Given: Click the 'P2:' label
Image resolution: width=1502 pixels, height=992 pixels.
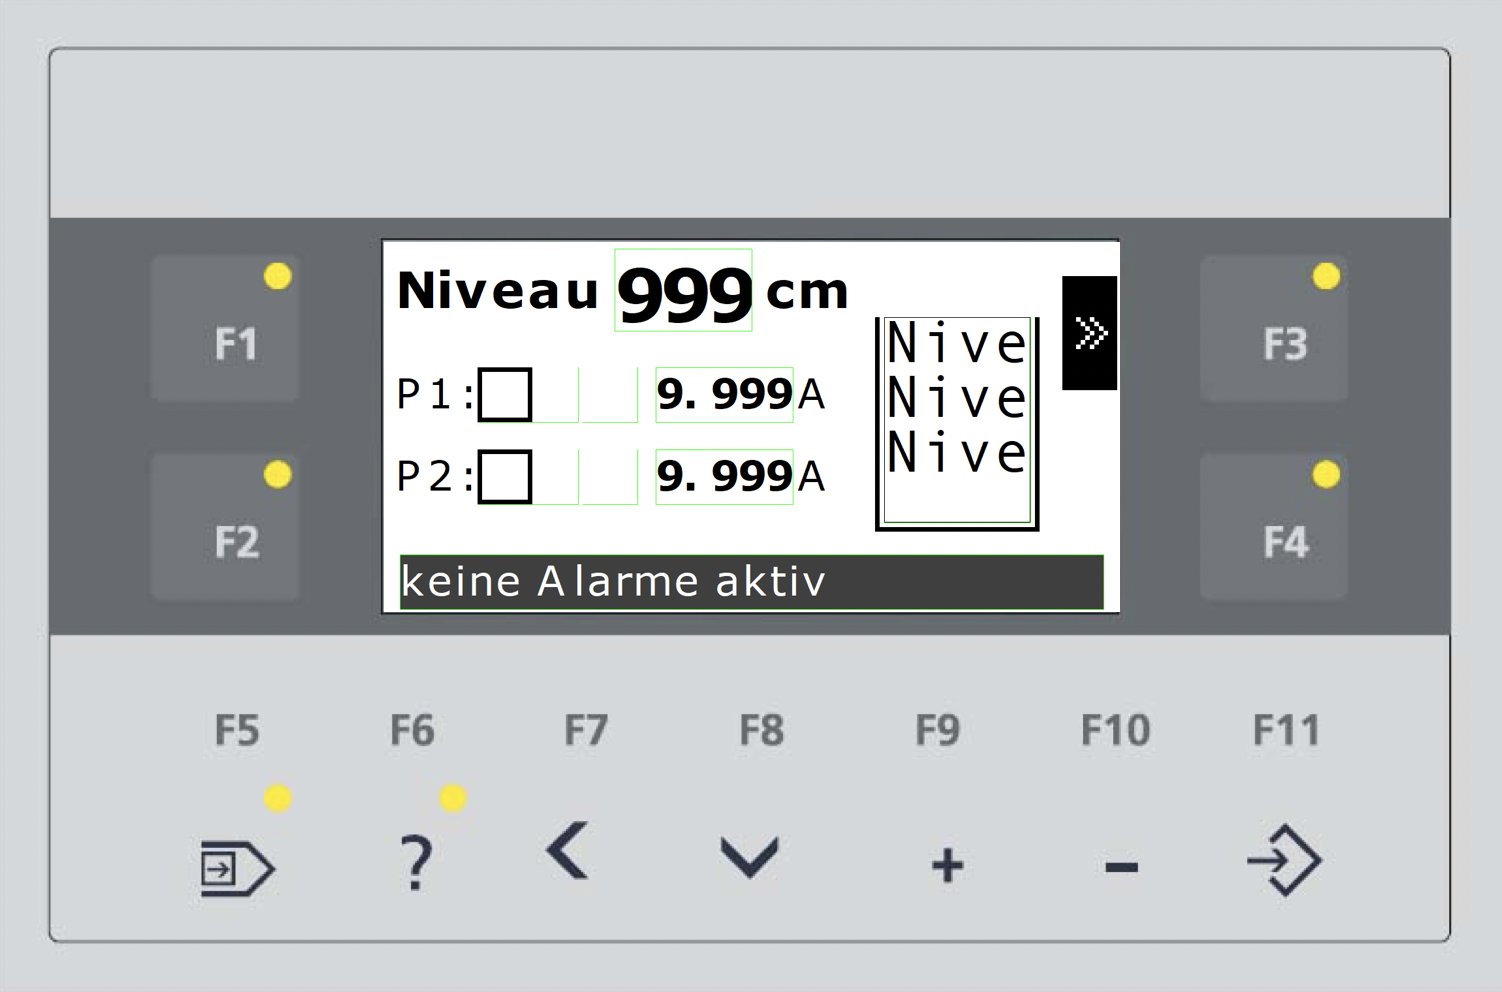Looking at the screenshot, I should point(435,477).
